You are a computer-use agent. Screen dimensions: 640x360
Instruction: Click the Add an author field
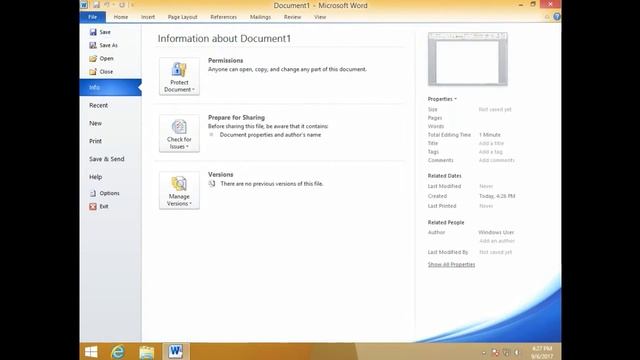497,241
